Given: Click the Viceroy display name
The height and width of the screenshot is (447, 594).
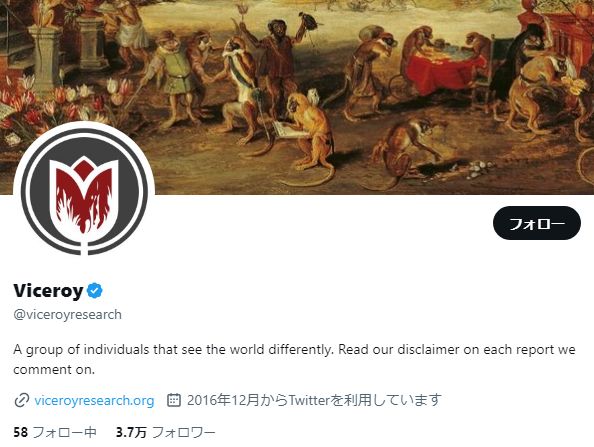Looking at the screenshot, I should click(48, 291).
